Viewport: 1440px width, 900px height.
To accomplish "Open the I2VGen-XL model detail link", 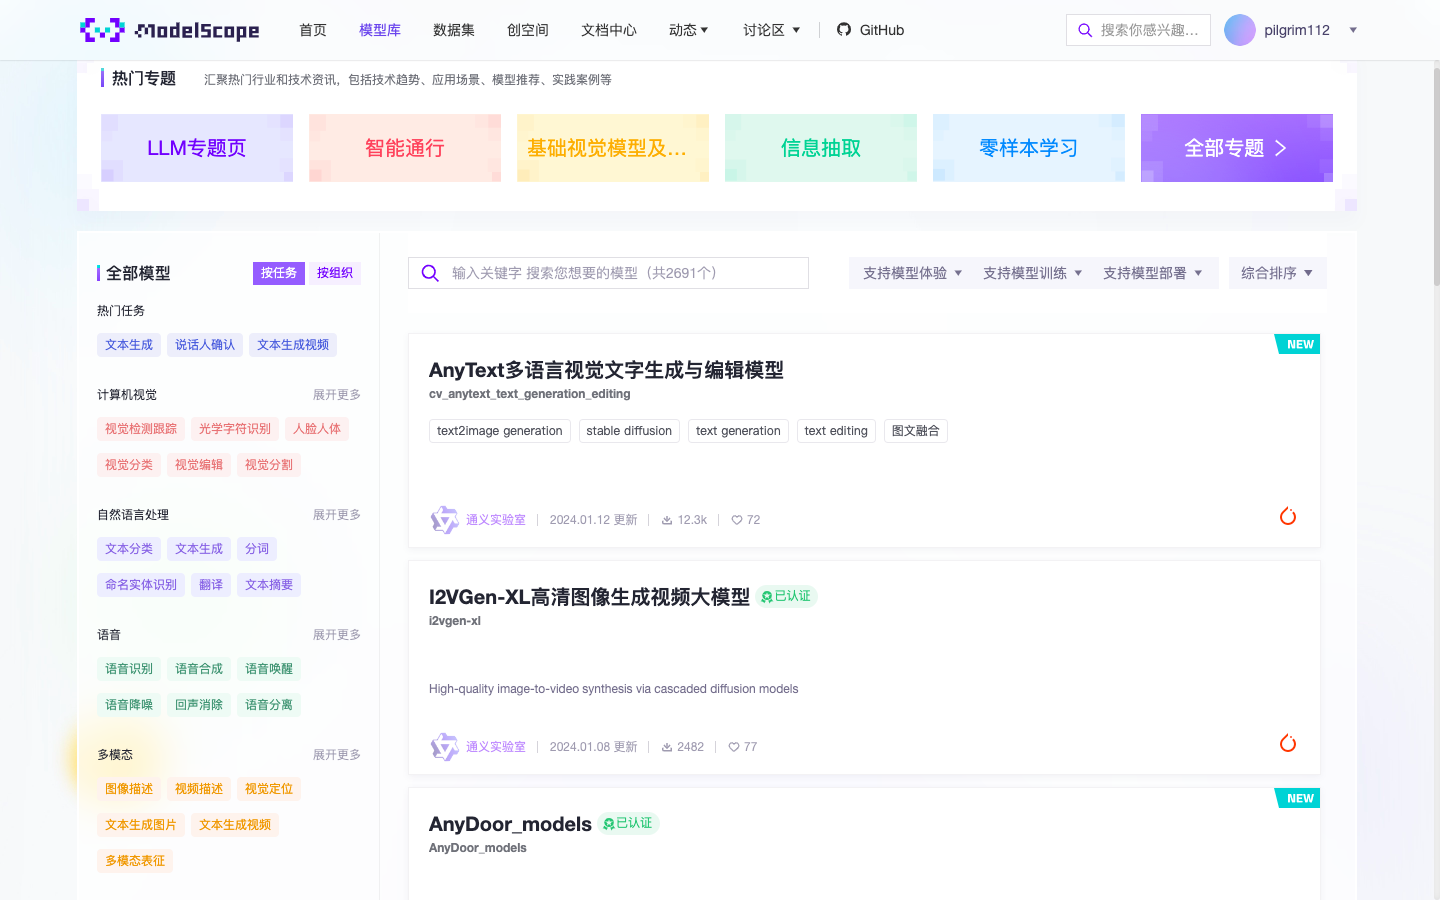I will (588, 596).
